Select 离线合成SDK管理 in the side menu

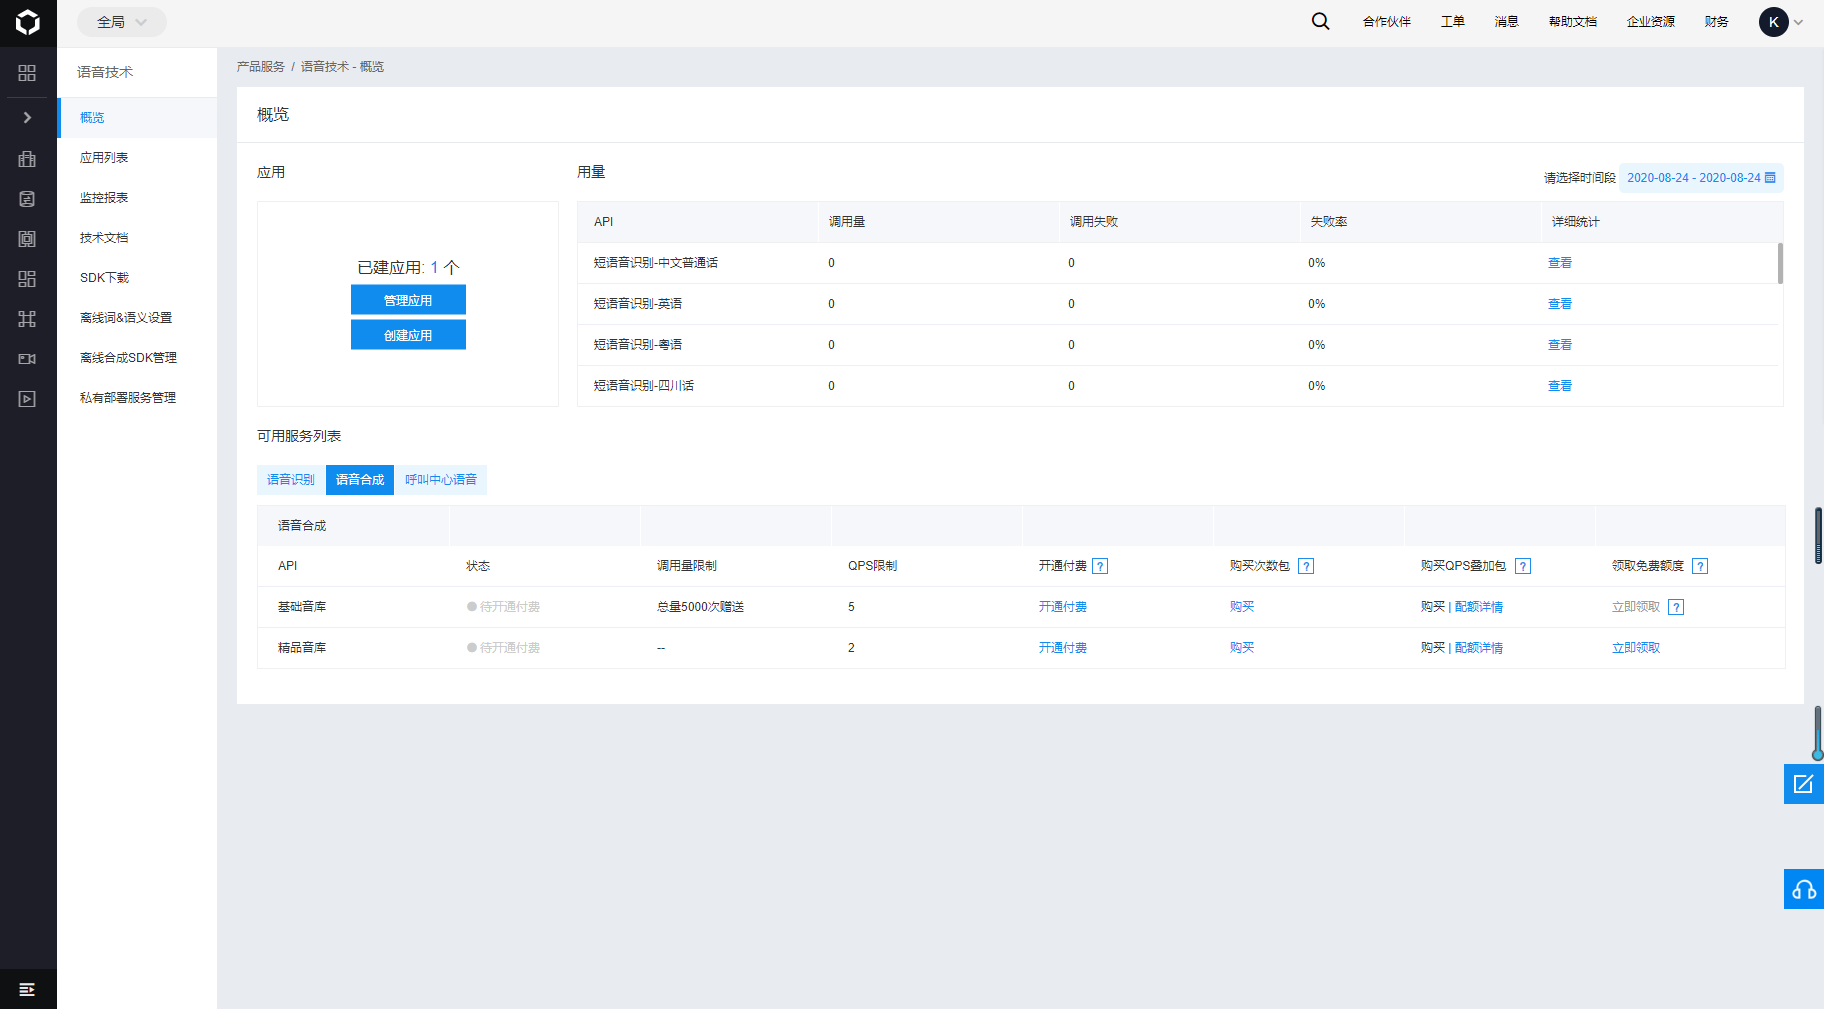pos(138,358)
